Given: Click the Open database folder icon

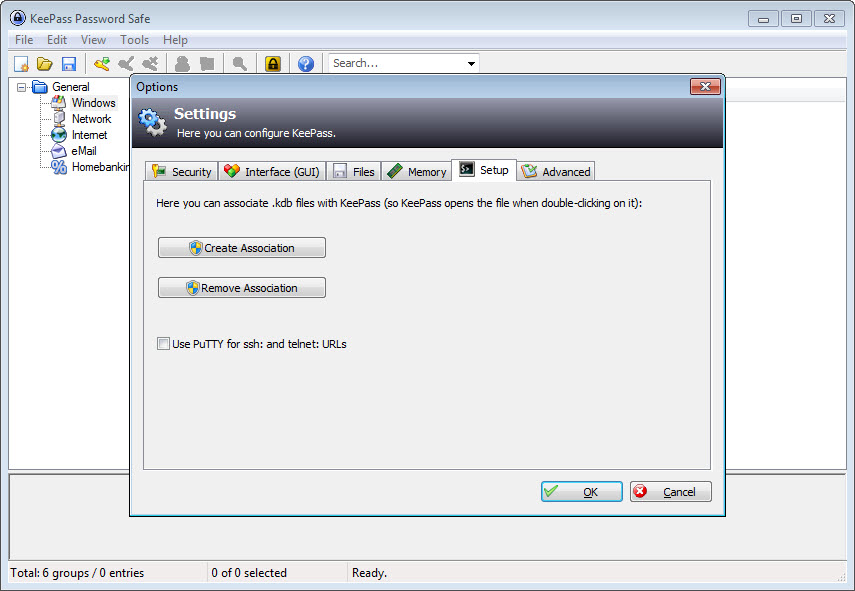Looking at the screenshot, I should click(x=45, y=64).
